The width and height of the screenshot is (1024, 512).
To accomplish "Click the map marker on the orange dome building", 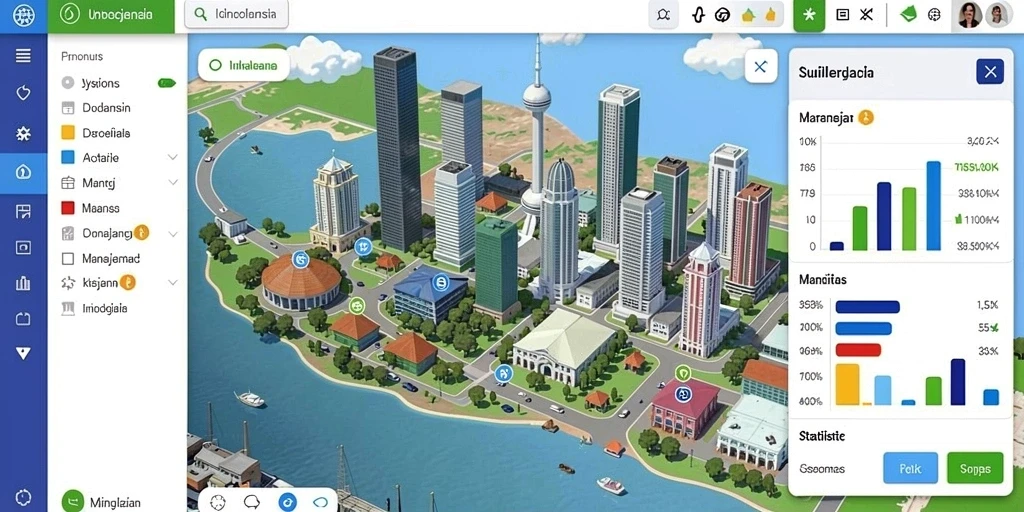I will pyautogui.click(x=300, y=259).
